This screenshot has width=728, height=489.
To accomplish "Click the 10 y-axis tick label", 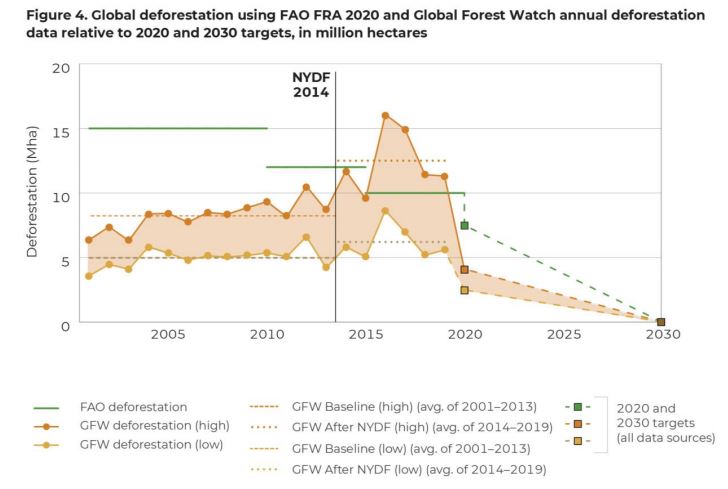I will pos(61,197).
